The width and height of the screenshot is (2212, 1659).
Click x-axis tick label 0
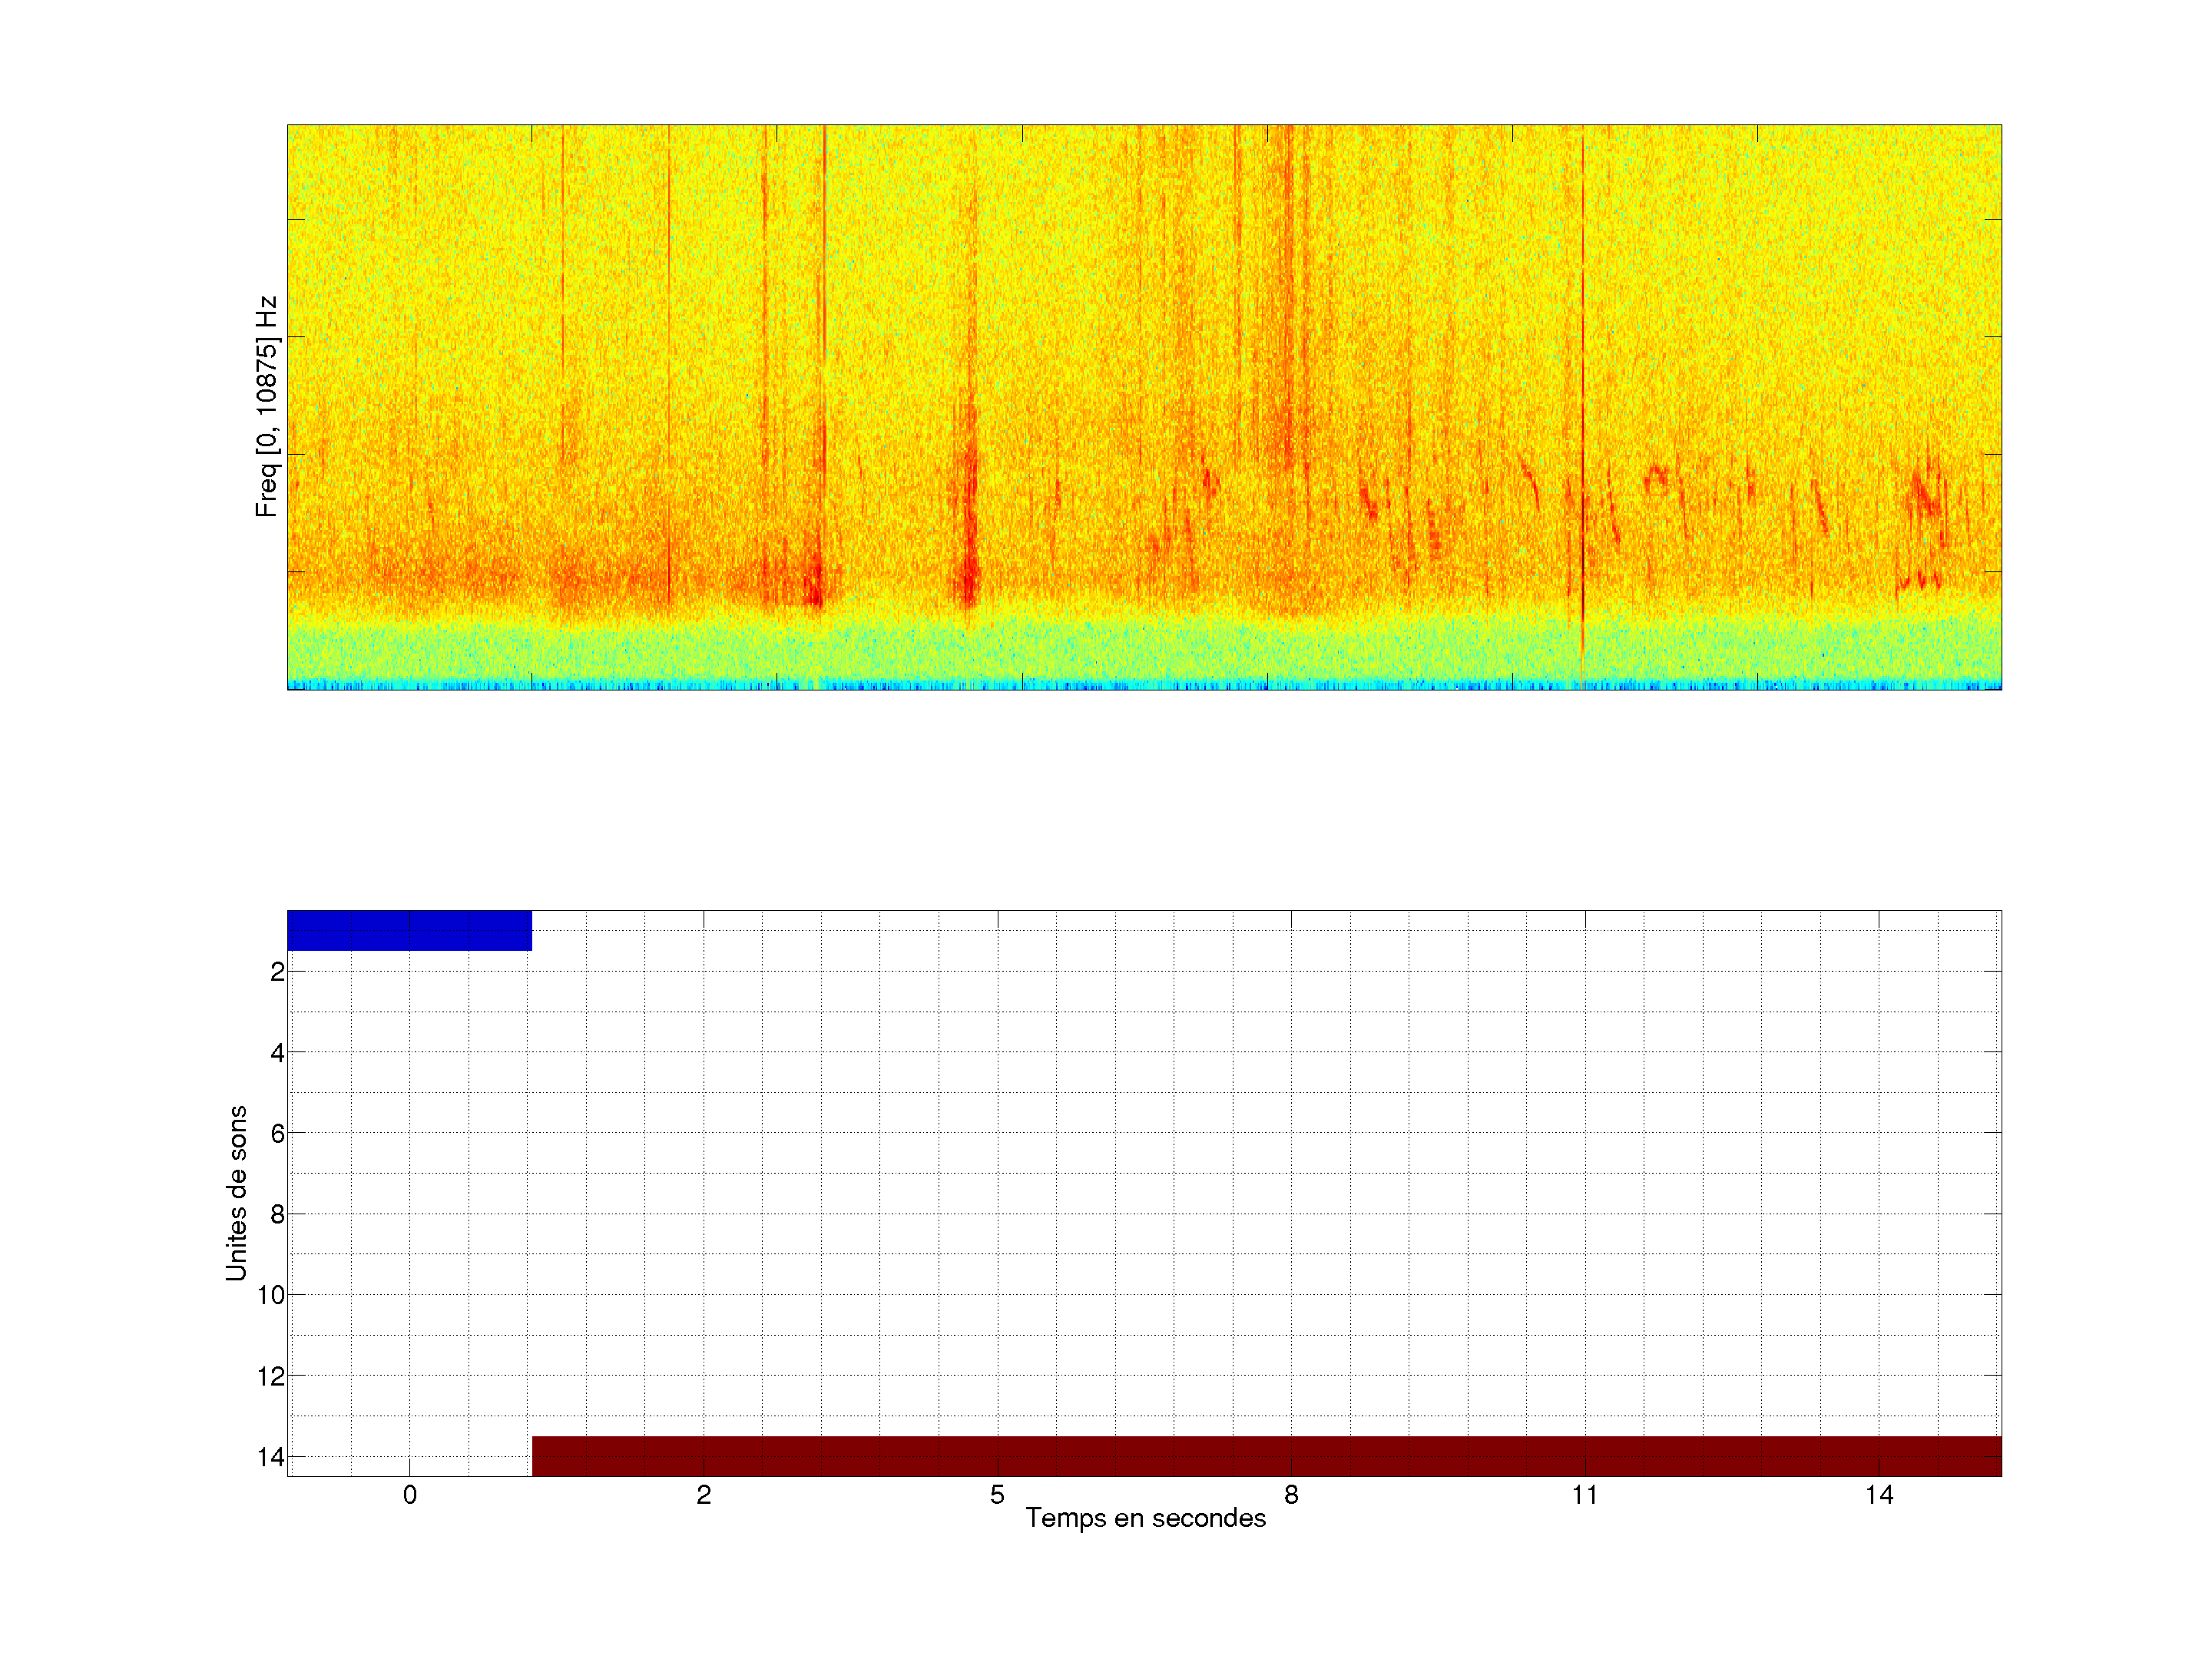tap(410, 1495)
